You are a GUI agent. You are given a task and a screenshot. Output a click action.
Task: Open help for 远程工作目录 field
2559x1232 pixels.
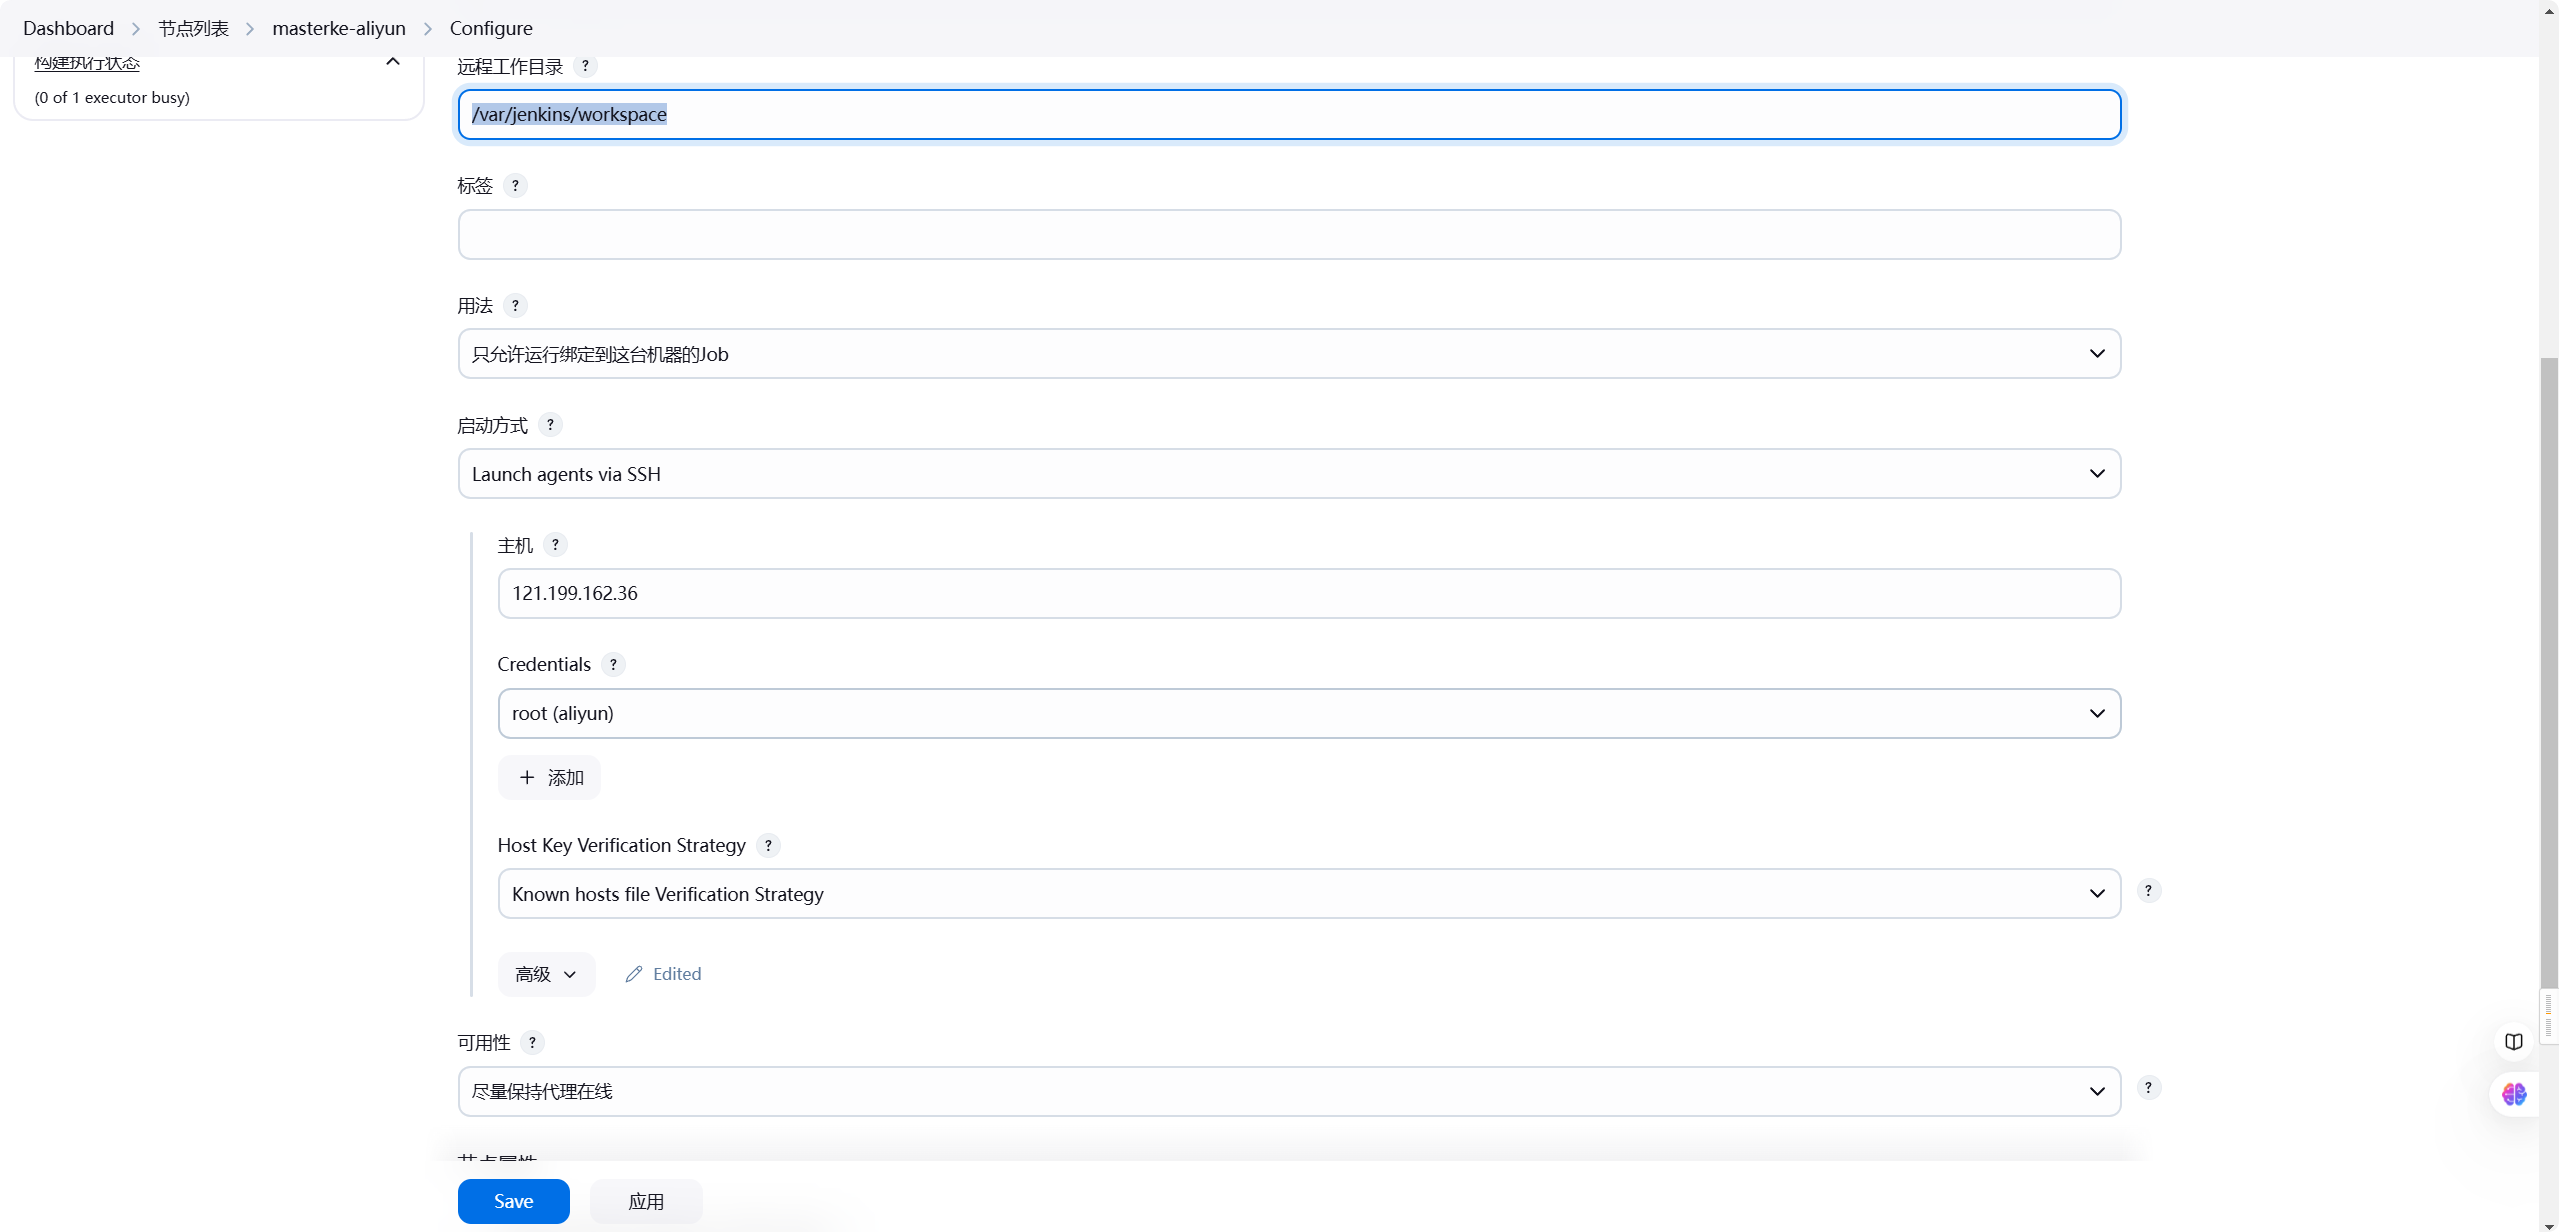pyautogui.click(x=585, y=66)
